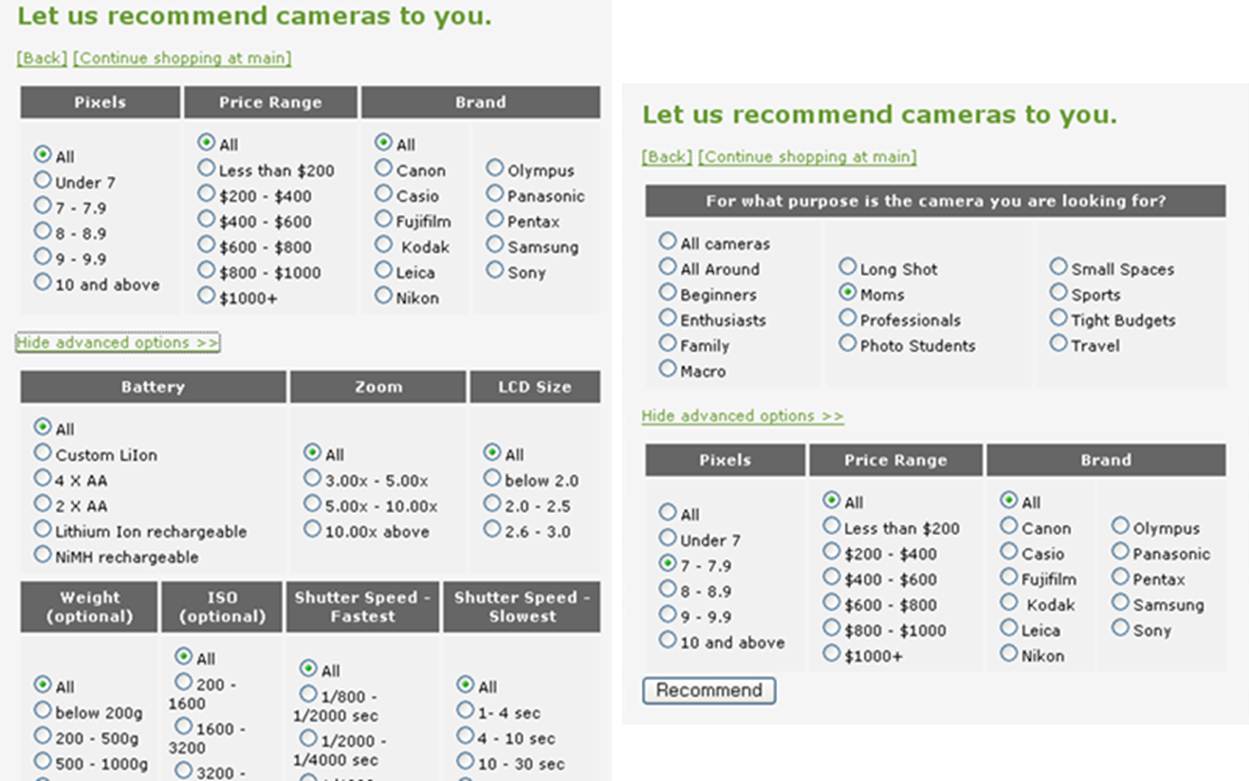The width and height of the screenshot is (1249, 781).
Task: Select Nikon brand in right panel
Action: [1008, 653]
